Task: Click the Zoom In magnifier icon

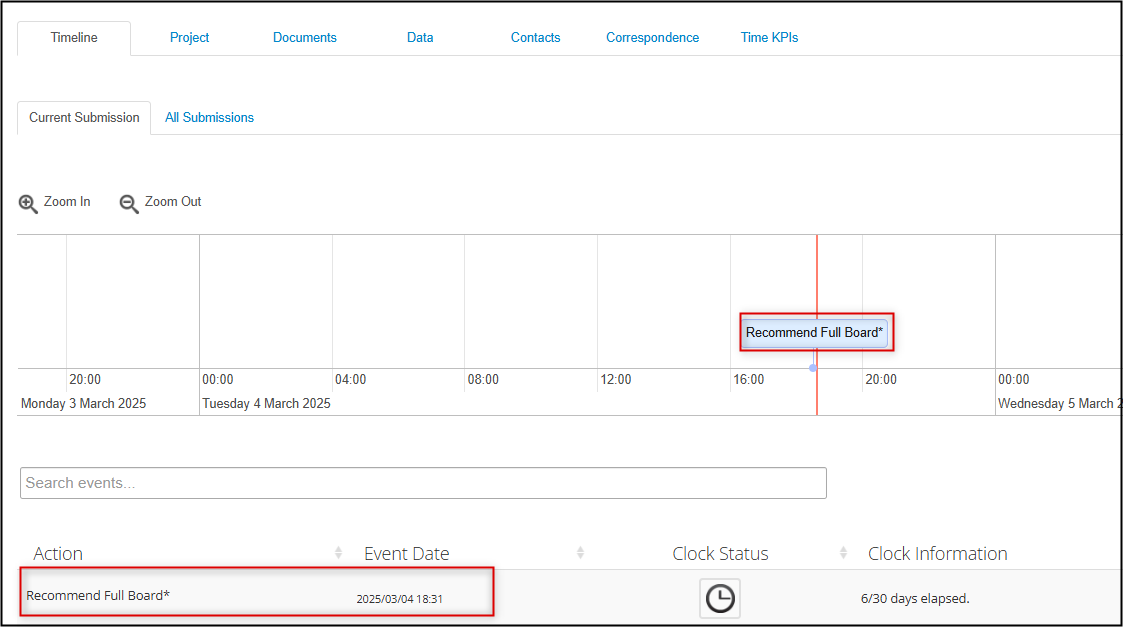Action: [28, 204]
